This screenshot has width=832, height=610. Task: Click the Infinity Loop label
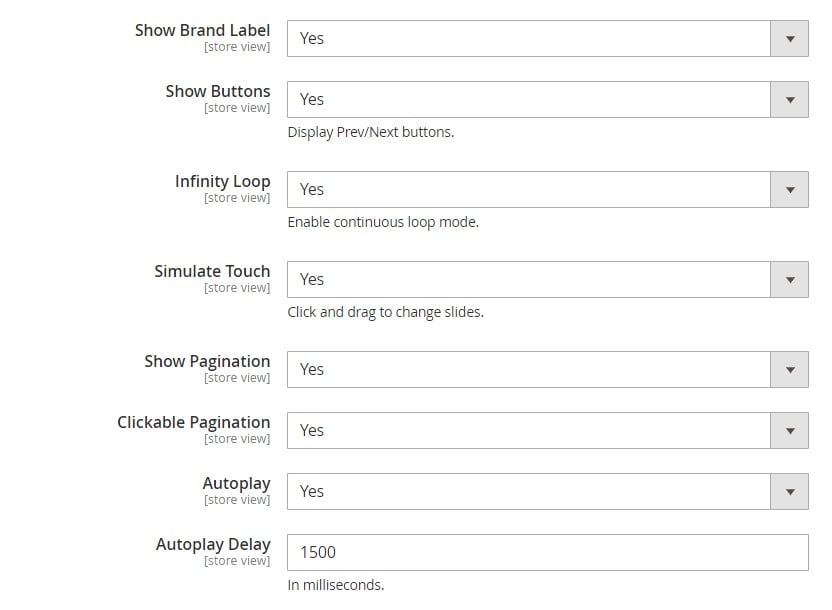(x=223, y=181)
